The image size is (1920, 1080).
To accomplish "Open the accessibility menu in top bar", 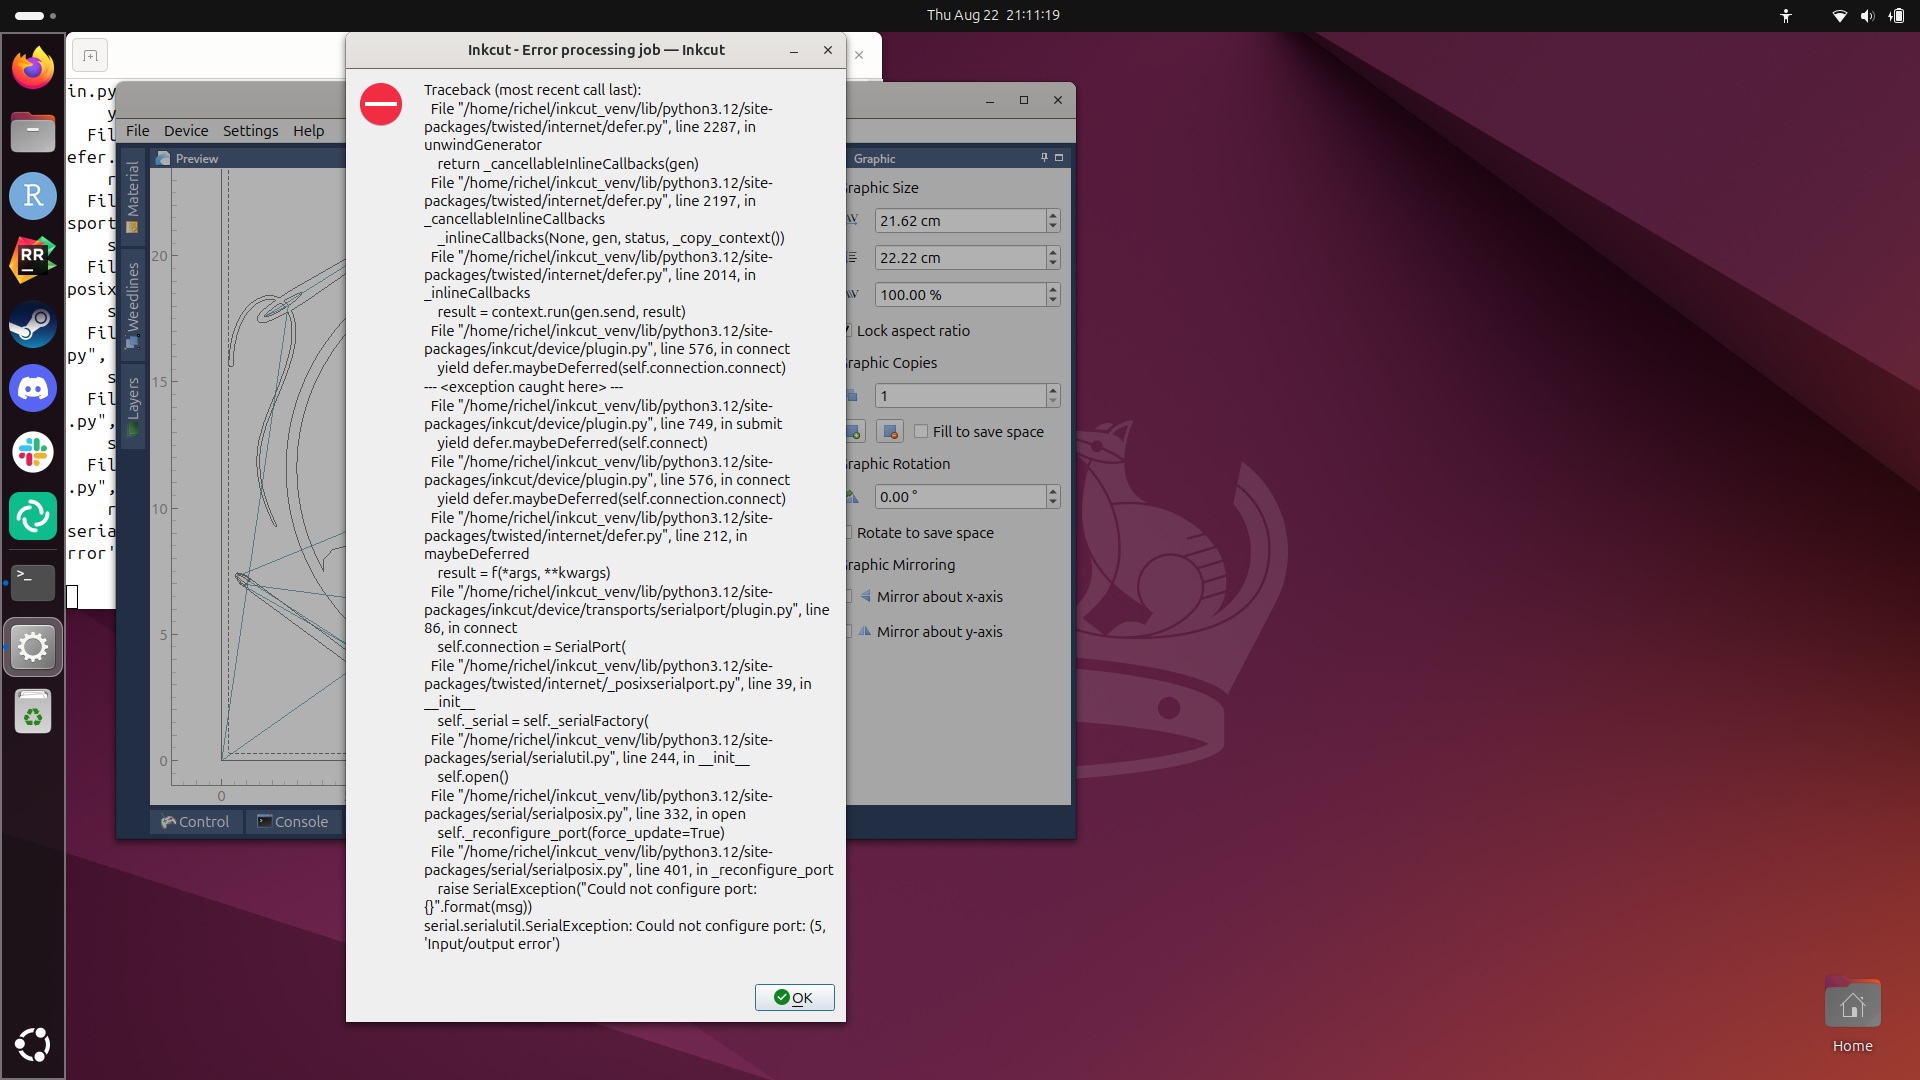I will [x=1786, y=15].
